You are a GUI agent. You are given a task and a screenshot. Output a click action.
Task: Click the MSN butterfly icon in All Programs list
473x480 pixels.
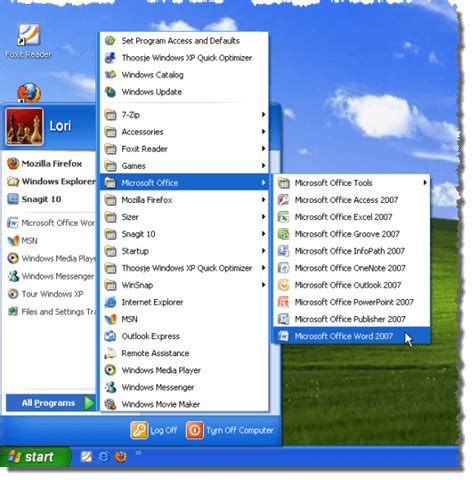pos(110,319)
